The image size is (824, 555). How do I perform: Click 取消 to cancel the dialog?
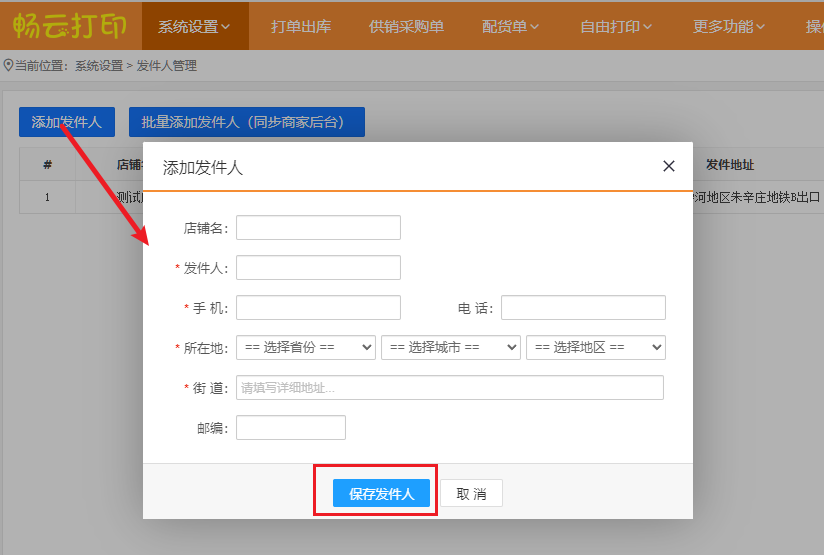[x=471, y=494]
